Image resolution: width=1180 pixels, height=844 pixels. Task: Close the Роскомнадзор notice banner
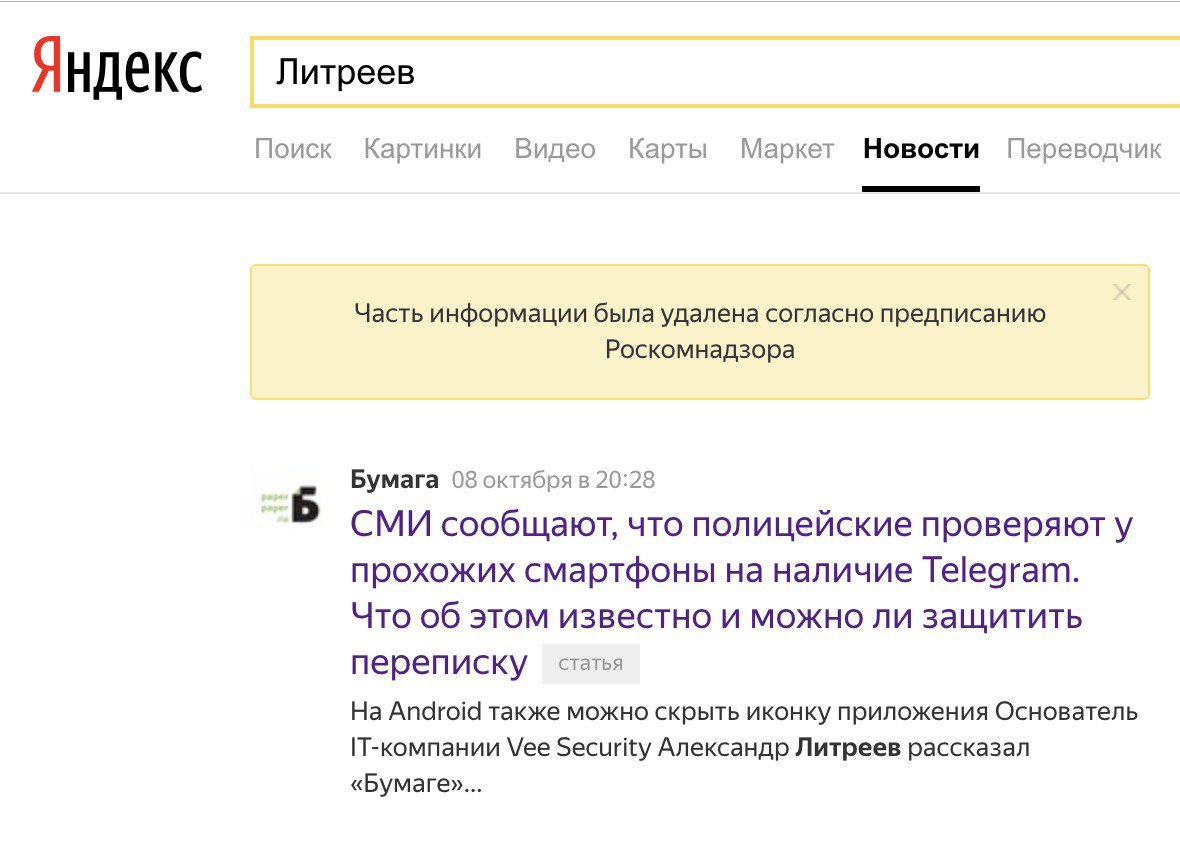1121,292
